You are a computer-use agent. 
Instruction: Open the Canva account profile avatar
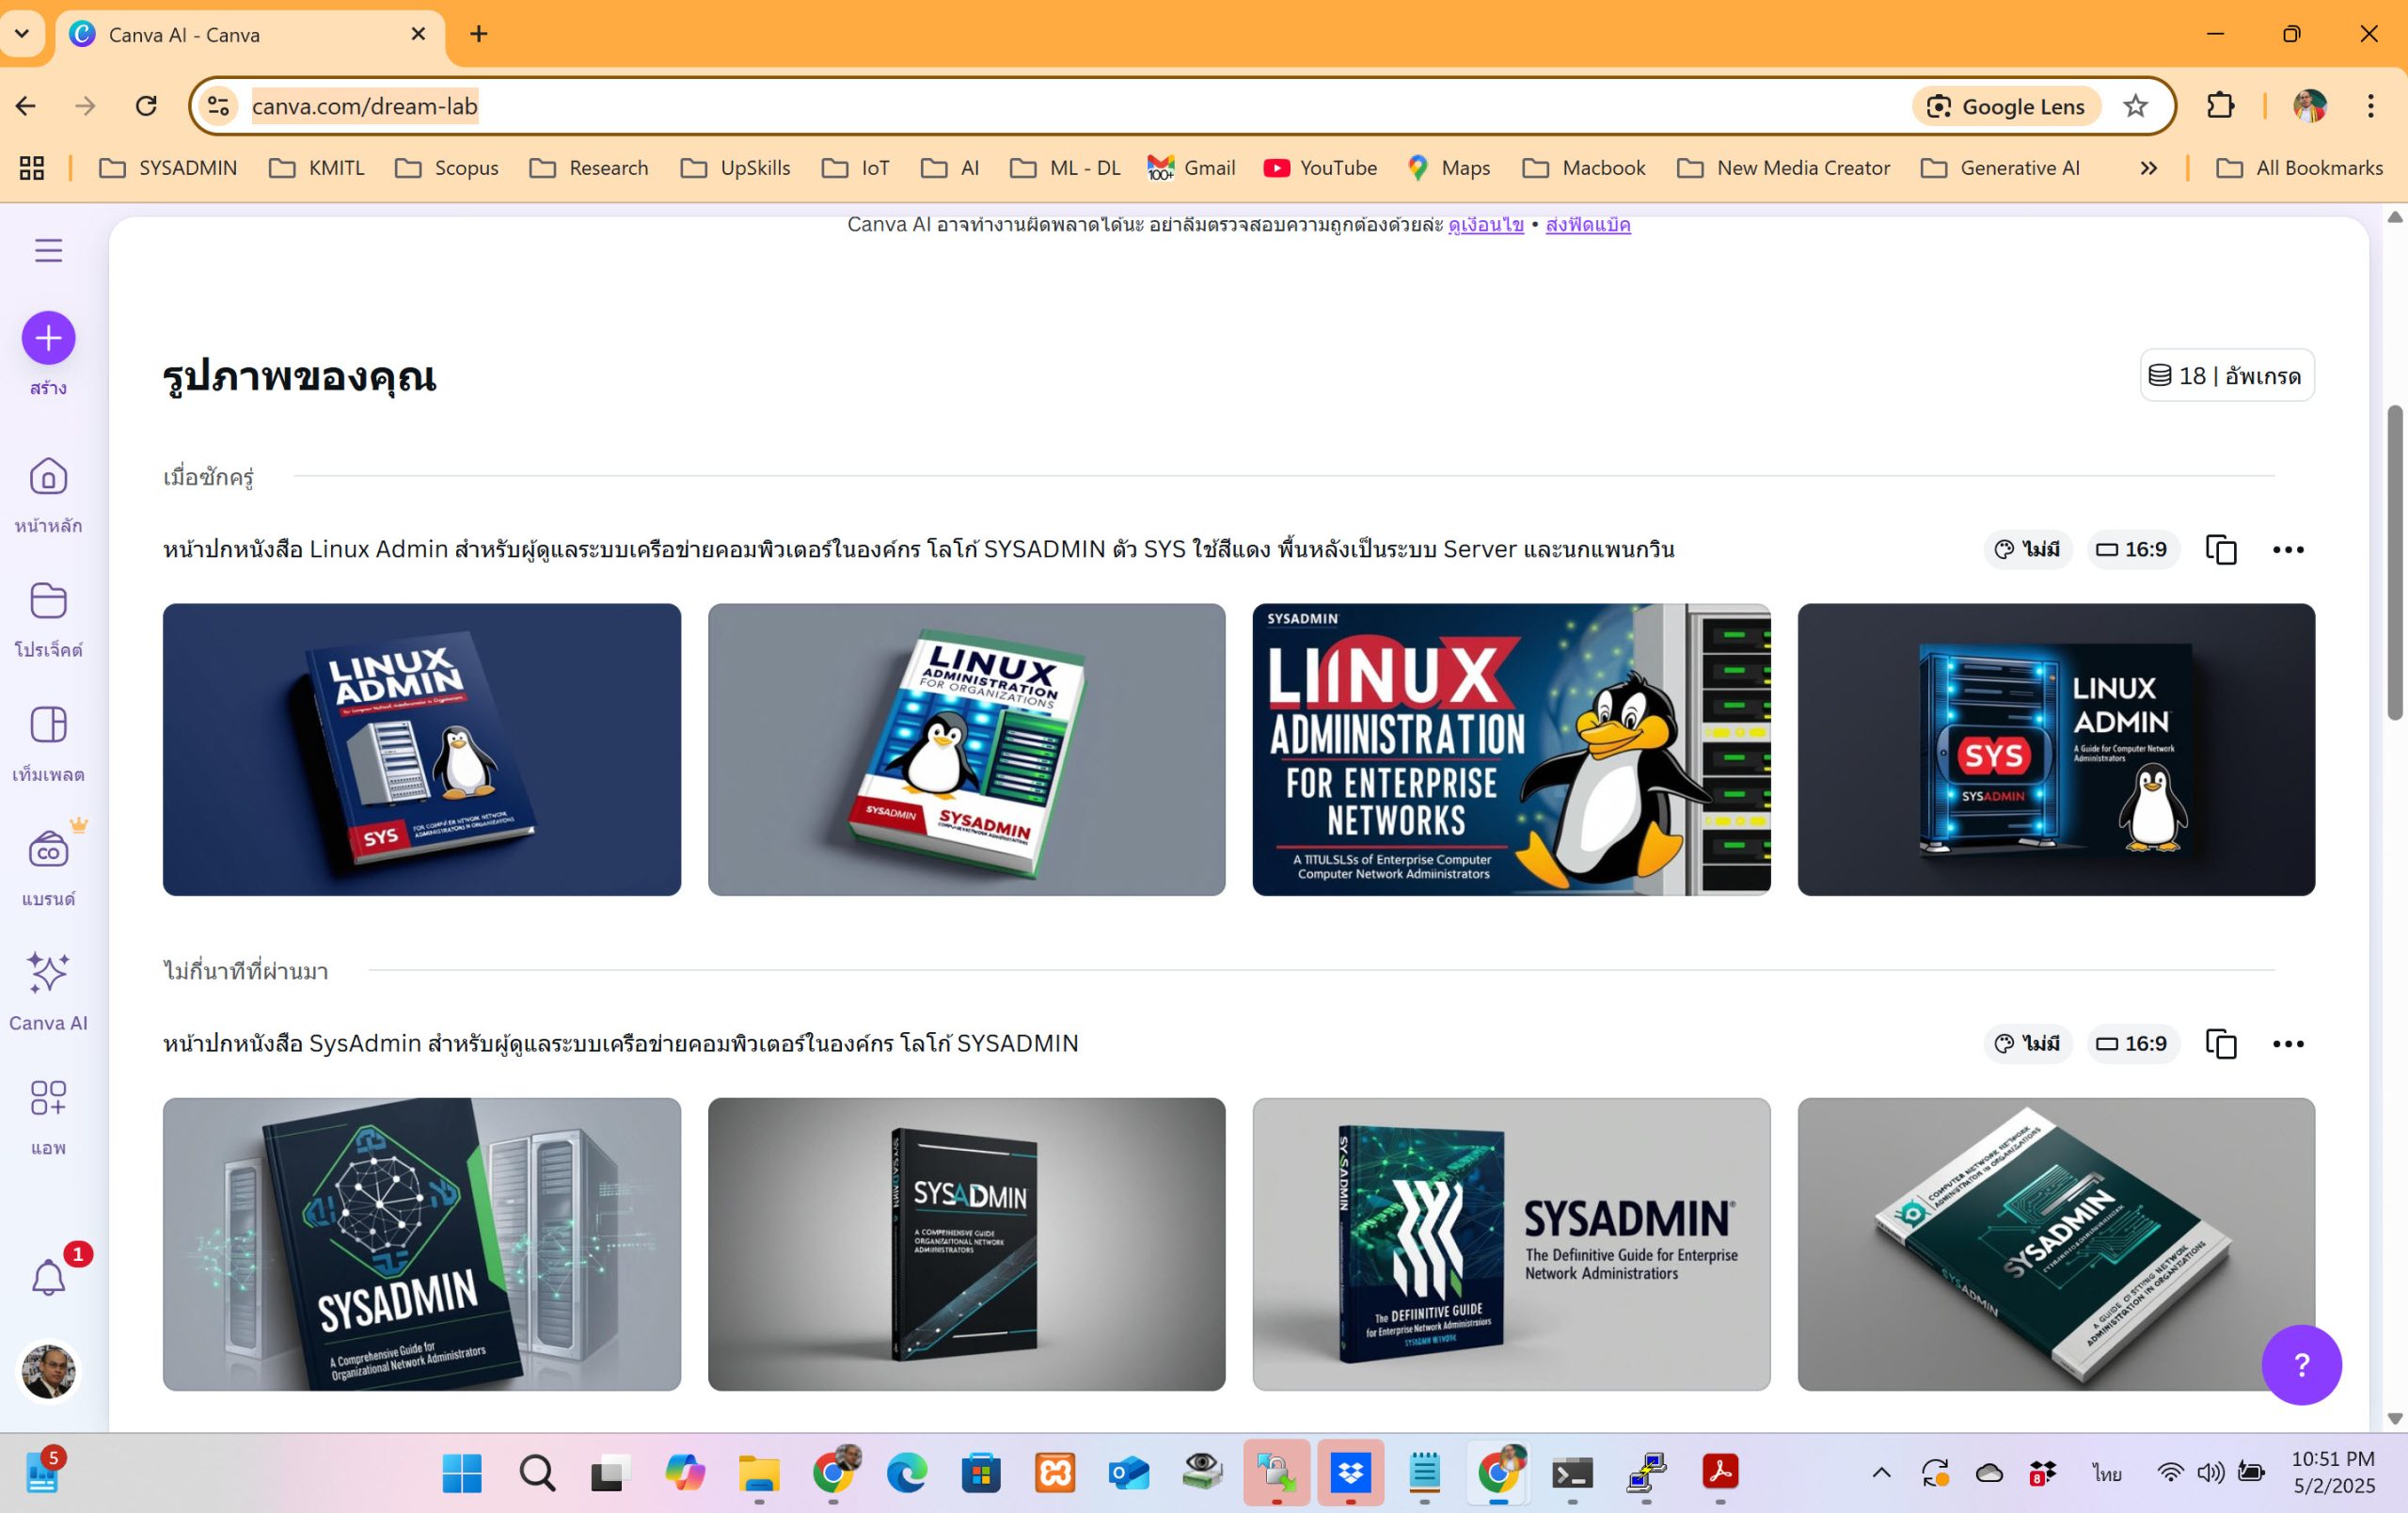pos(48,1371)
